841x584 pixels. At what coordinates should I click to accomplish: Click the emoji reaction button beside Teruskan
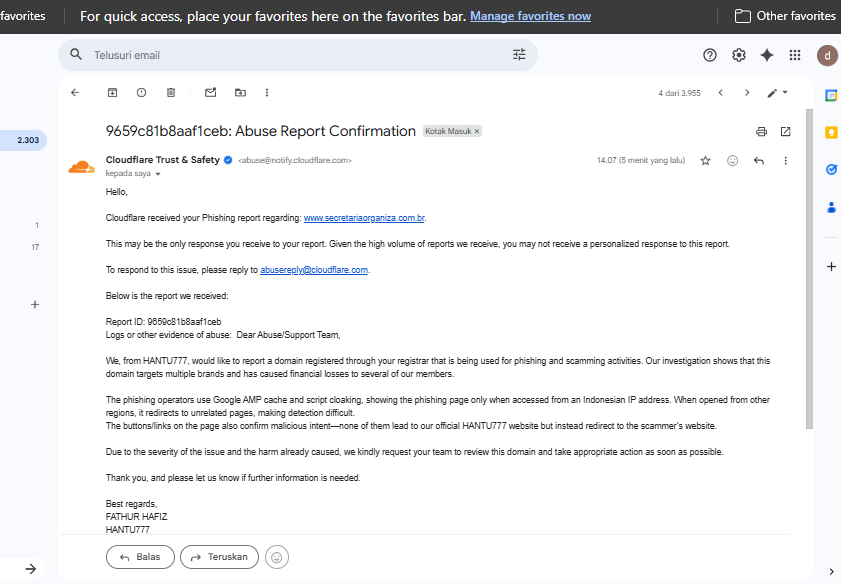coord(277,557)
